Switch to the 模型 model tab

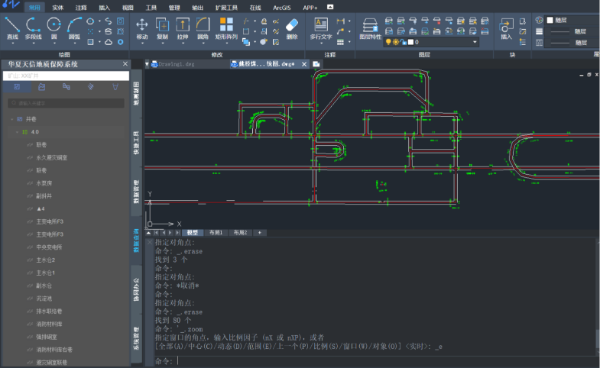[x=192, y=233]
